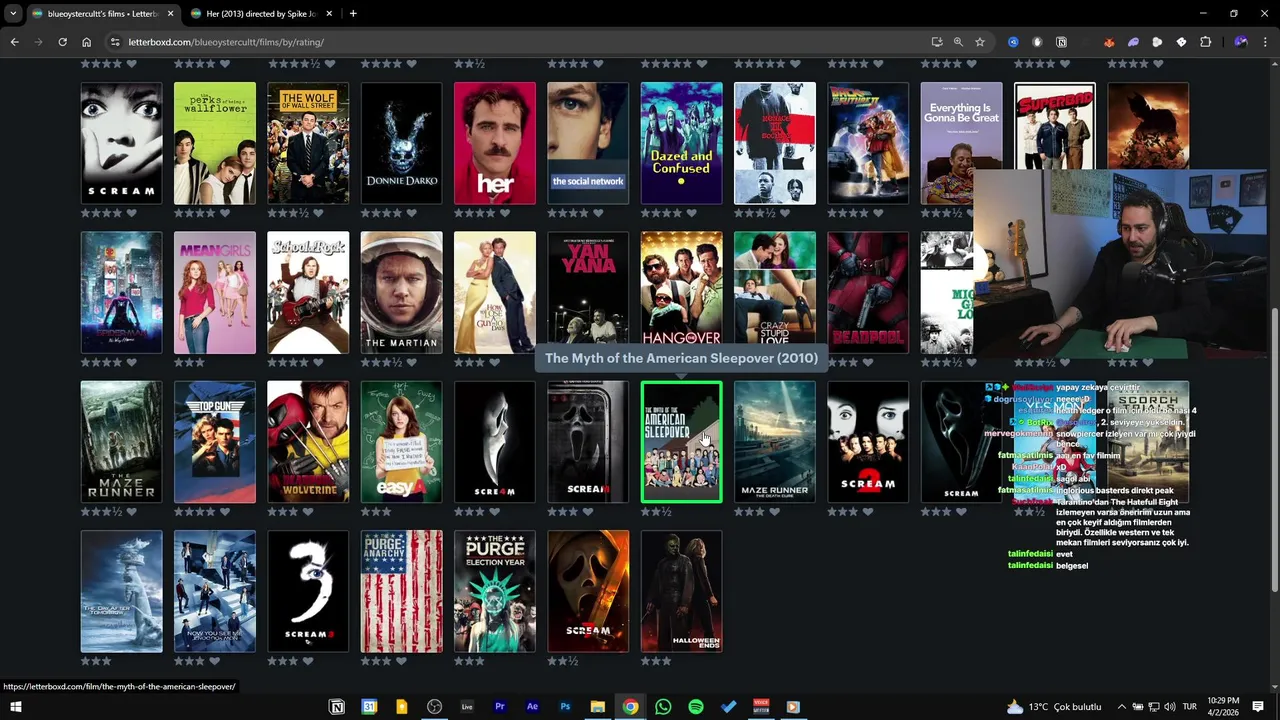Open the Easy A poster
This screenshot has height=720, width=1280.
[x=401, y=442]
